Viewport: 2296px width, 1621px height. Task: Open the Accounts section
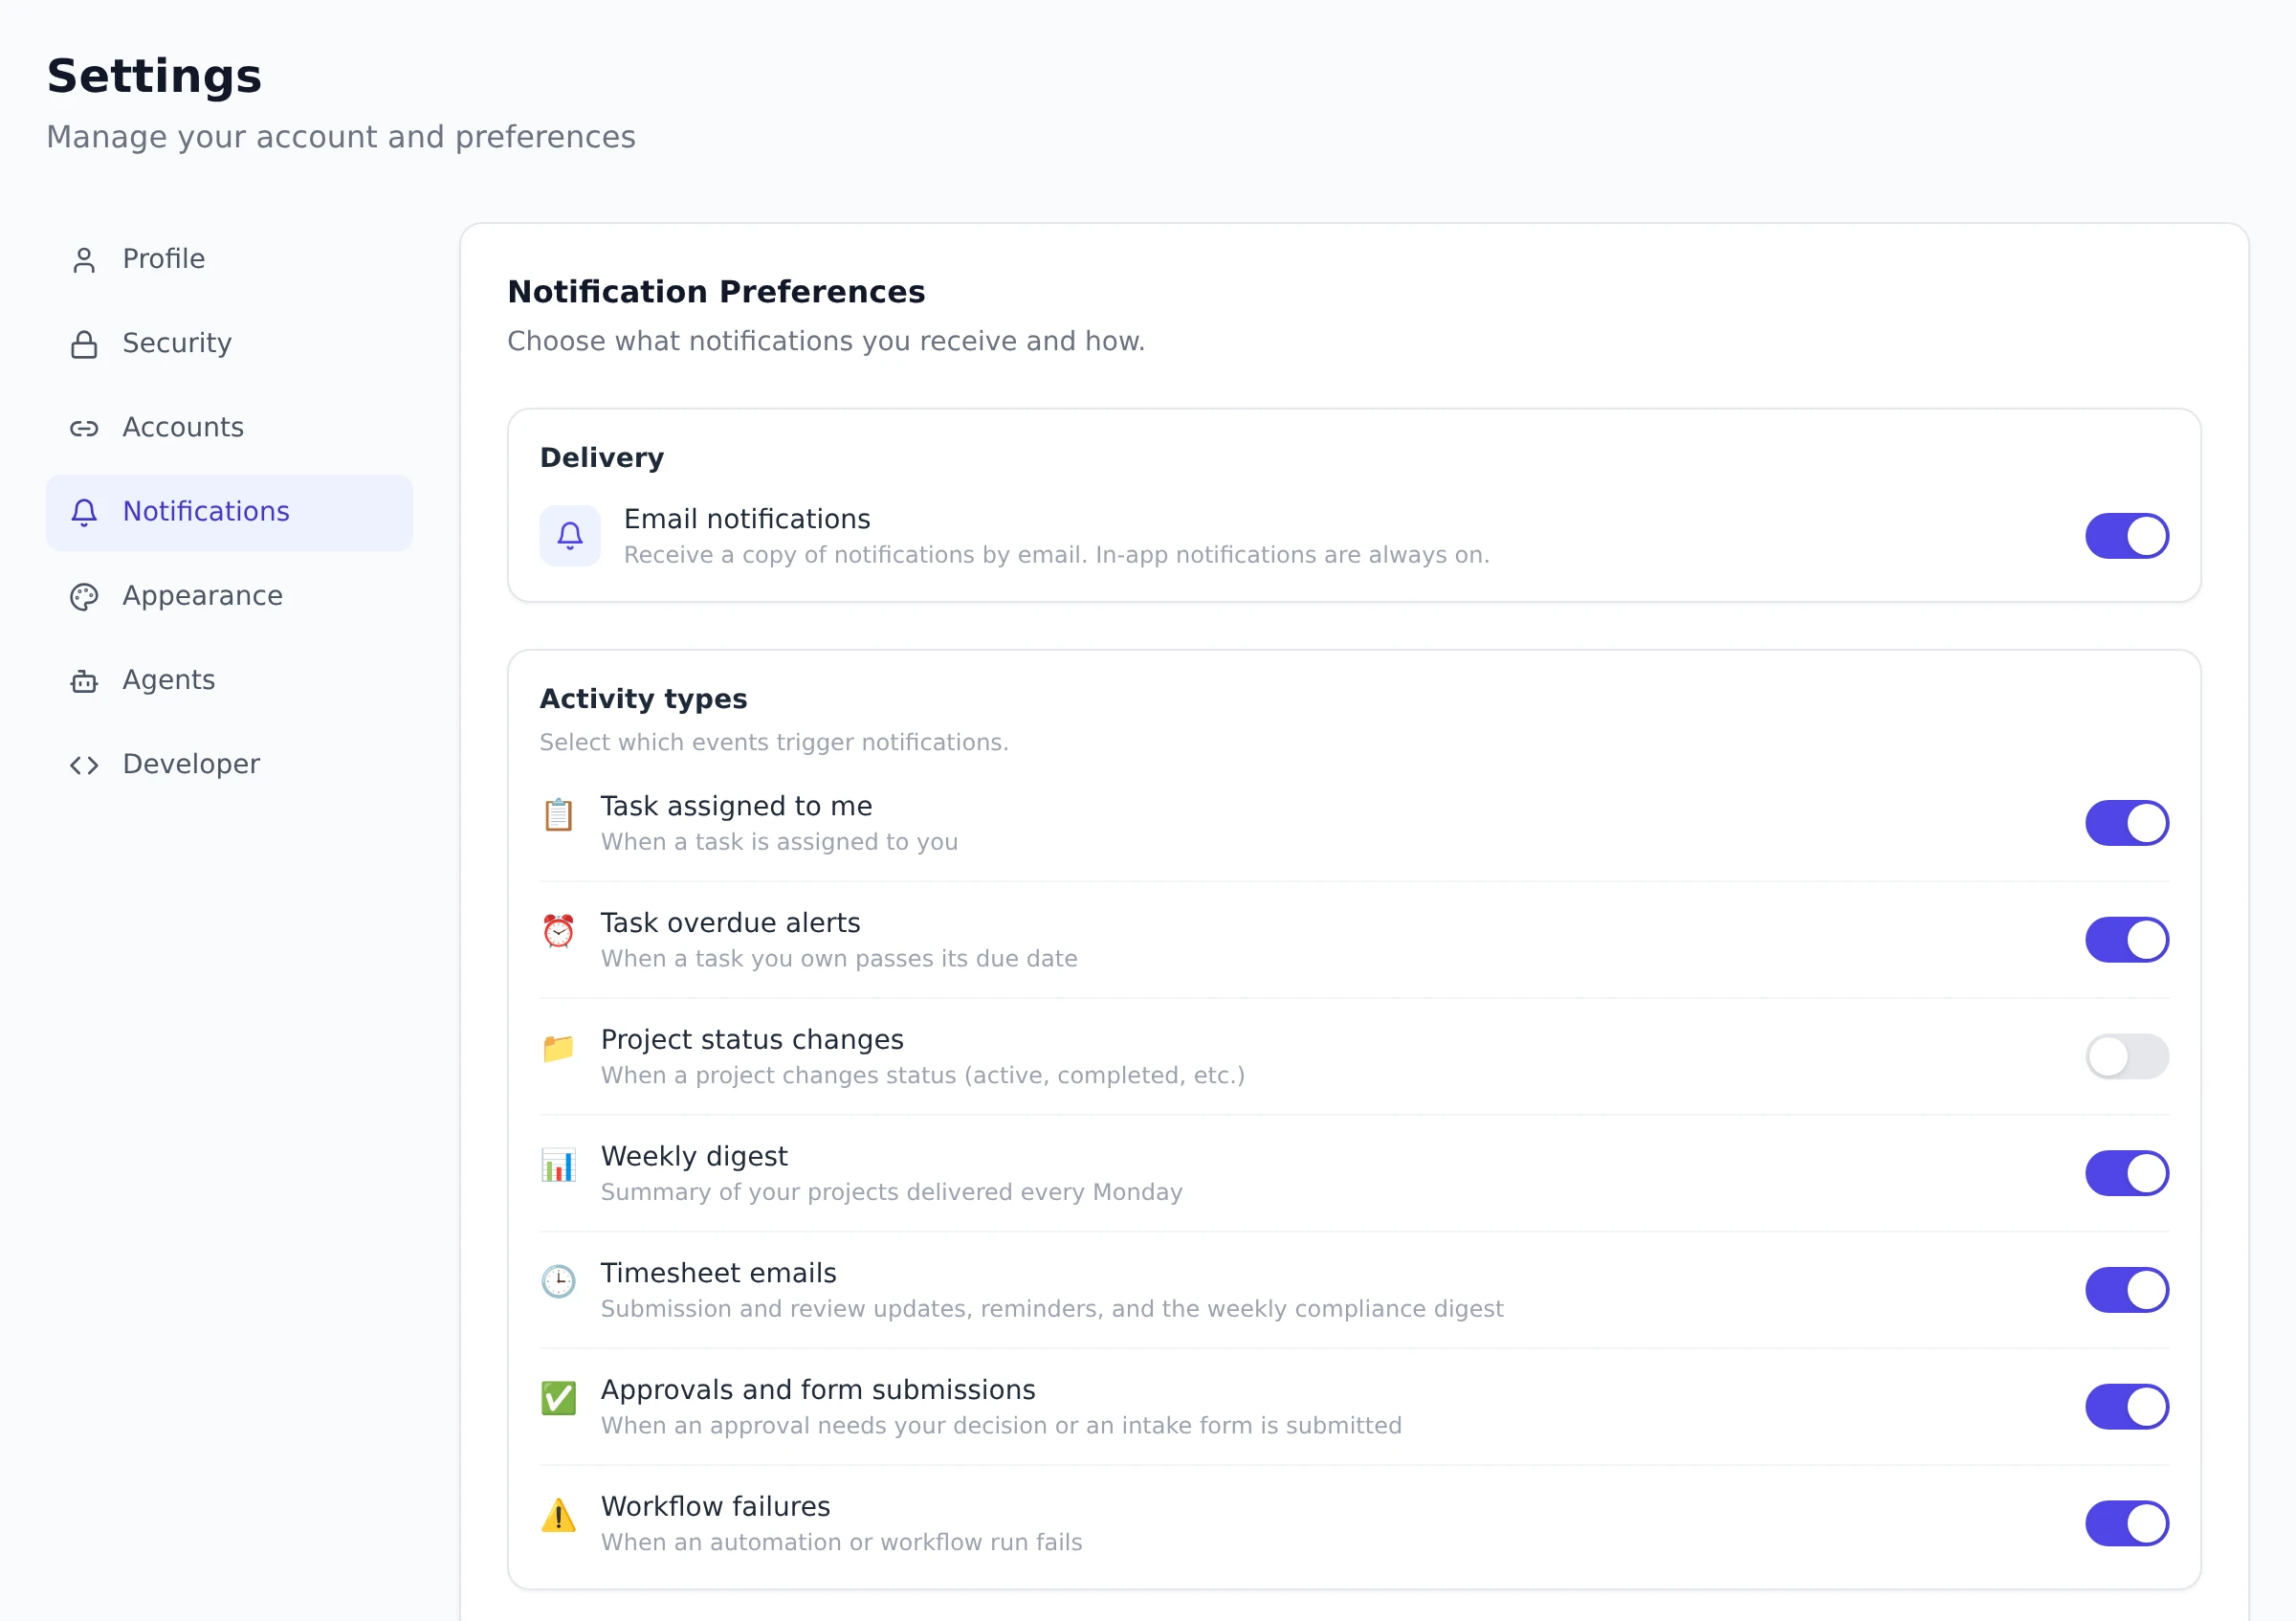coord(229,428)
